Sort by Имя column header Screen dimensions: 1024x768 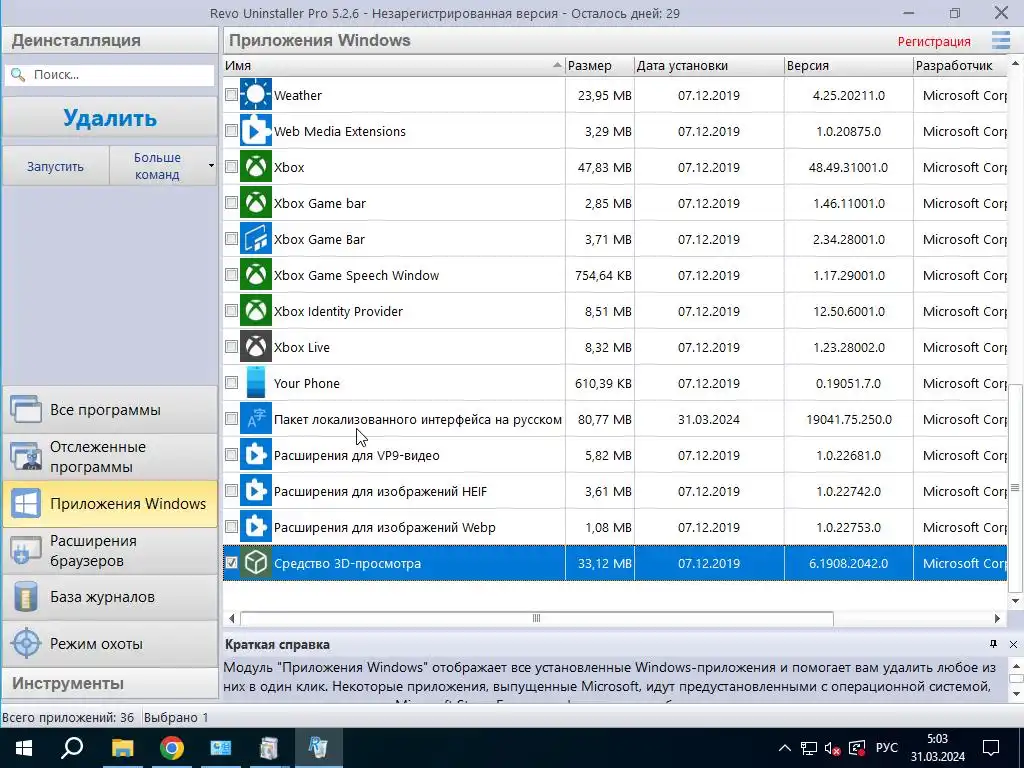coord(393,65)
